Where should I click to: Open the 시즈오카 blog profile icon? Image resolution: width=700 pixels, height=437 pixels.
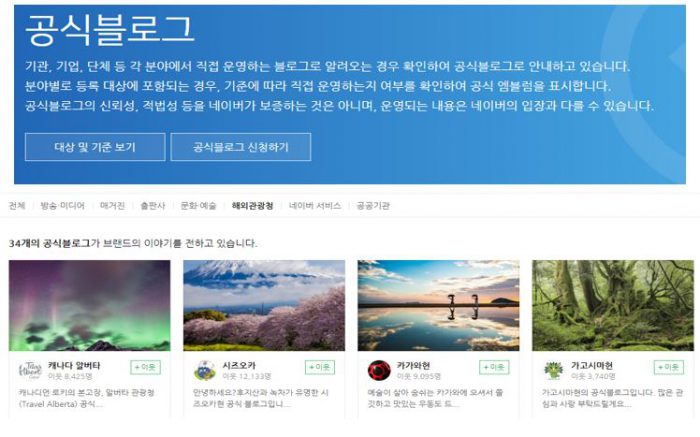205,370
